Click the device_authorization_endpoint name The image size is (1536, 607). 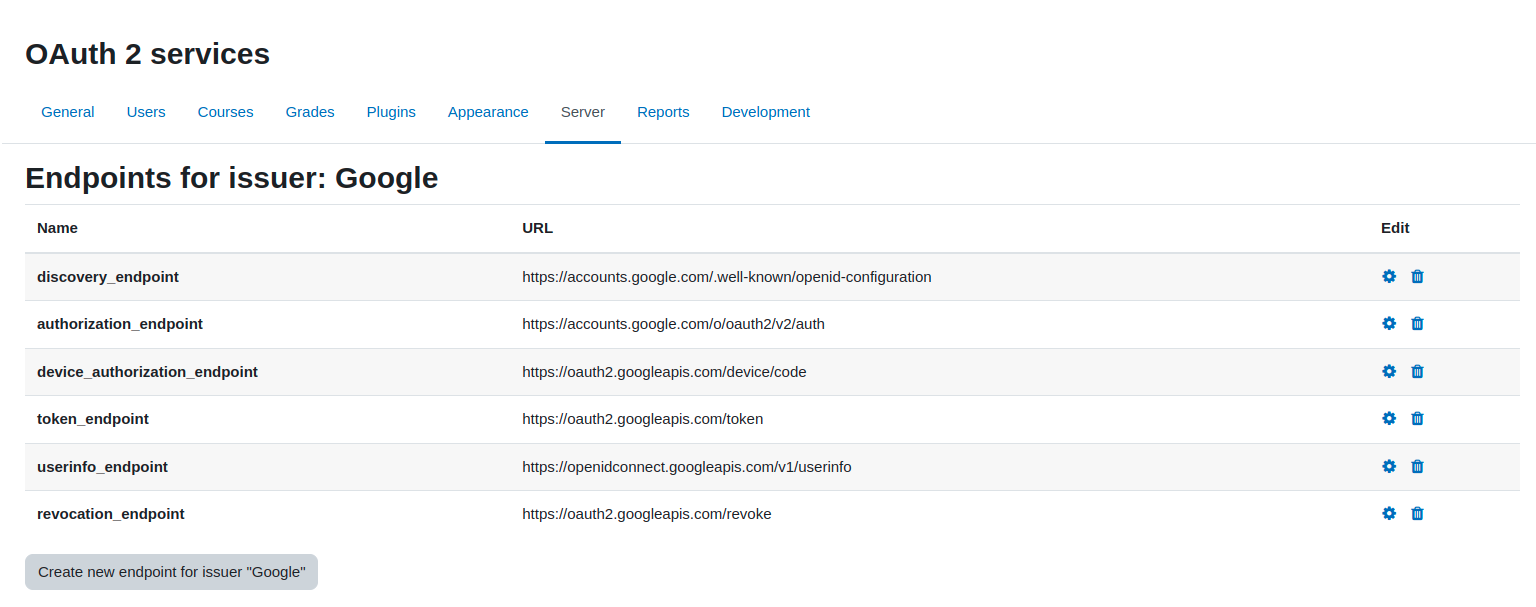pyautogui.click(x=147, y=372)
